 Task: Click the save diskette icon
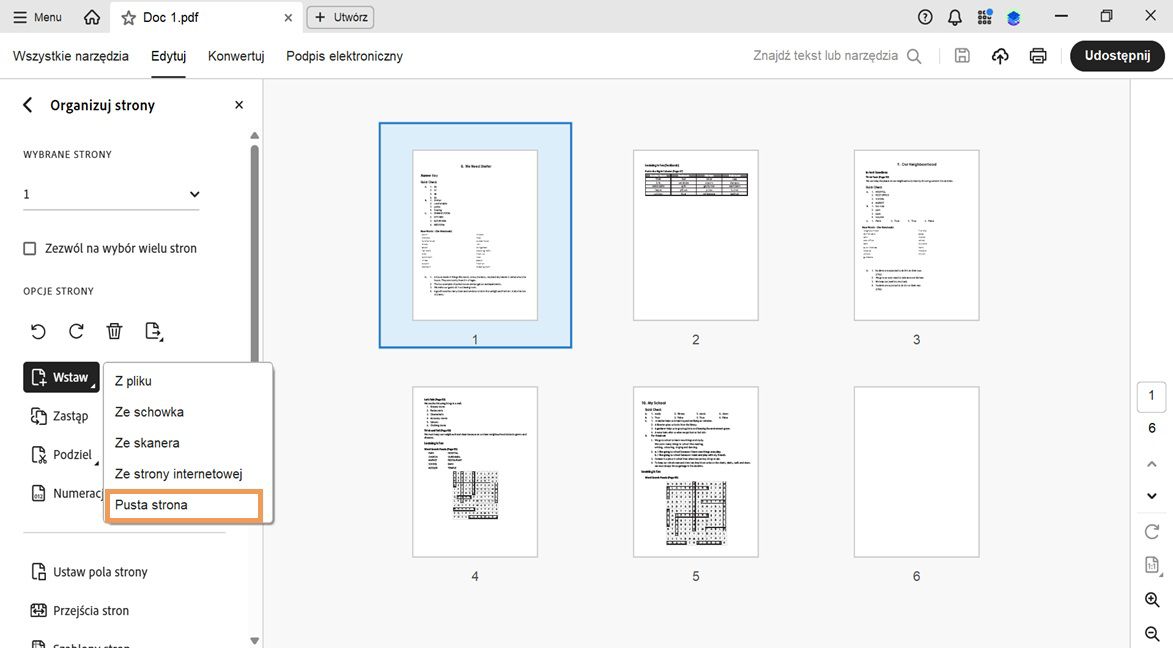click(x=962, y=55)
